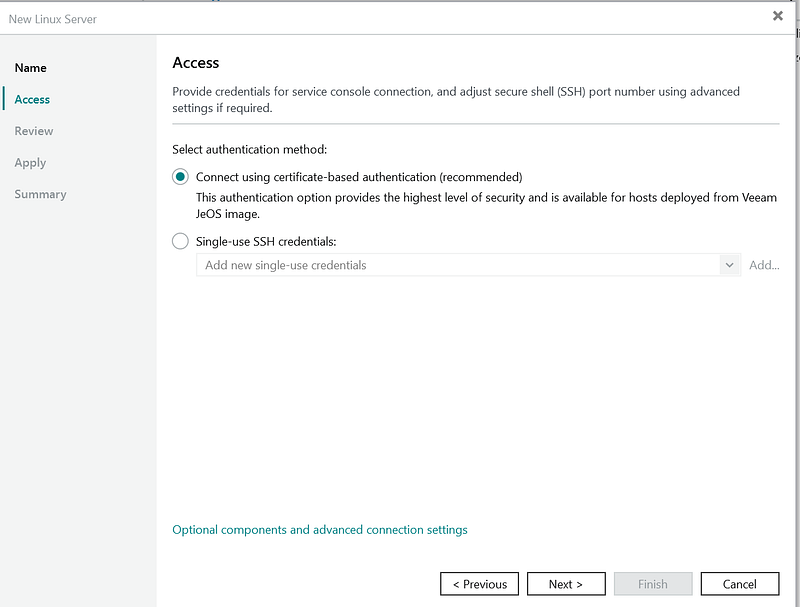Open the Apply step in sidebar
The width and height of the screenshot is (800, 607).
(x=30, y=163)
